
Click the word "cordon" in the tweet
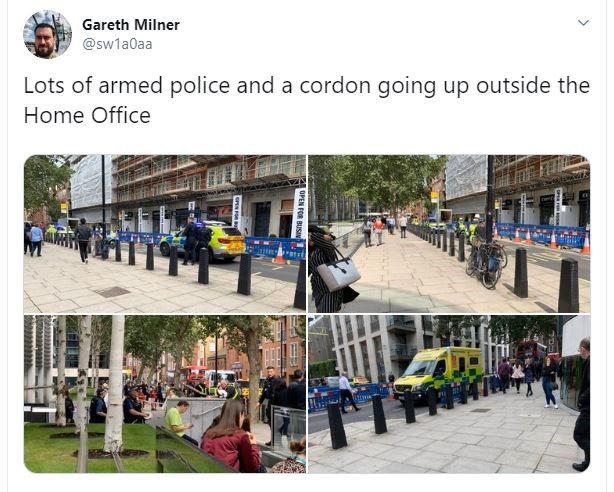coord(335,86)
